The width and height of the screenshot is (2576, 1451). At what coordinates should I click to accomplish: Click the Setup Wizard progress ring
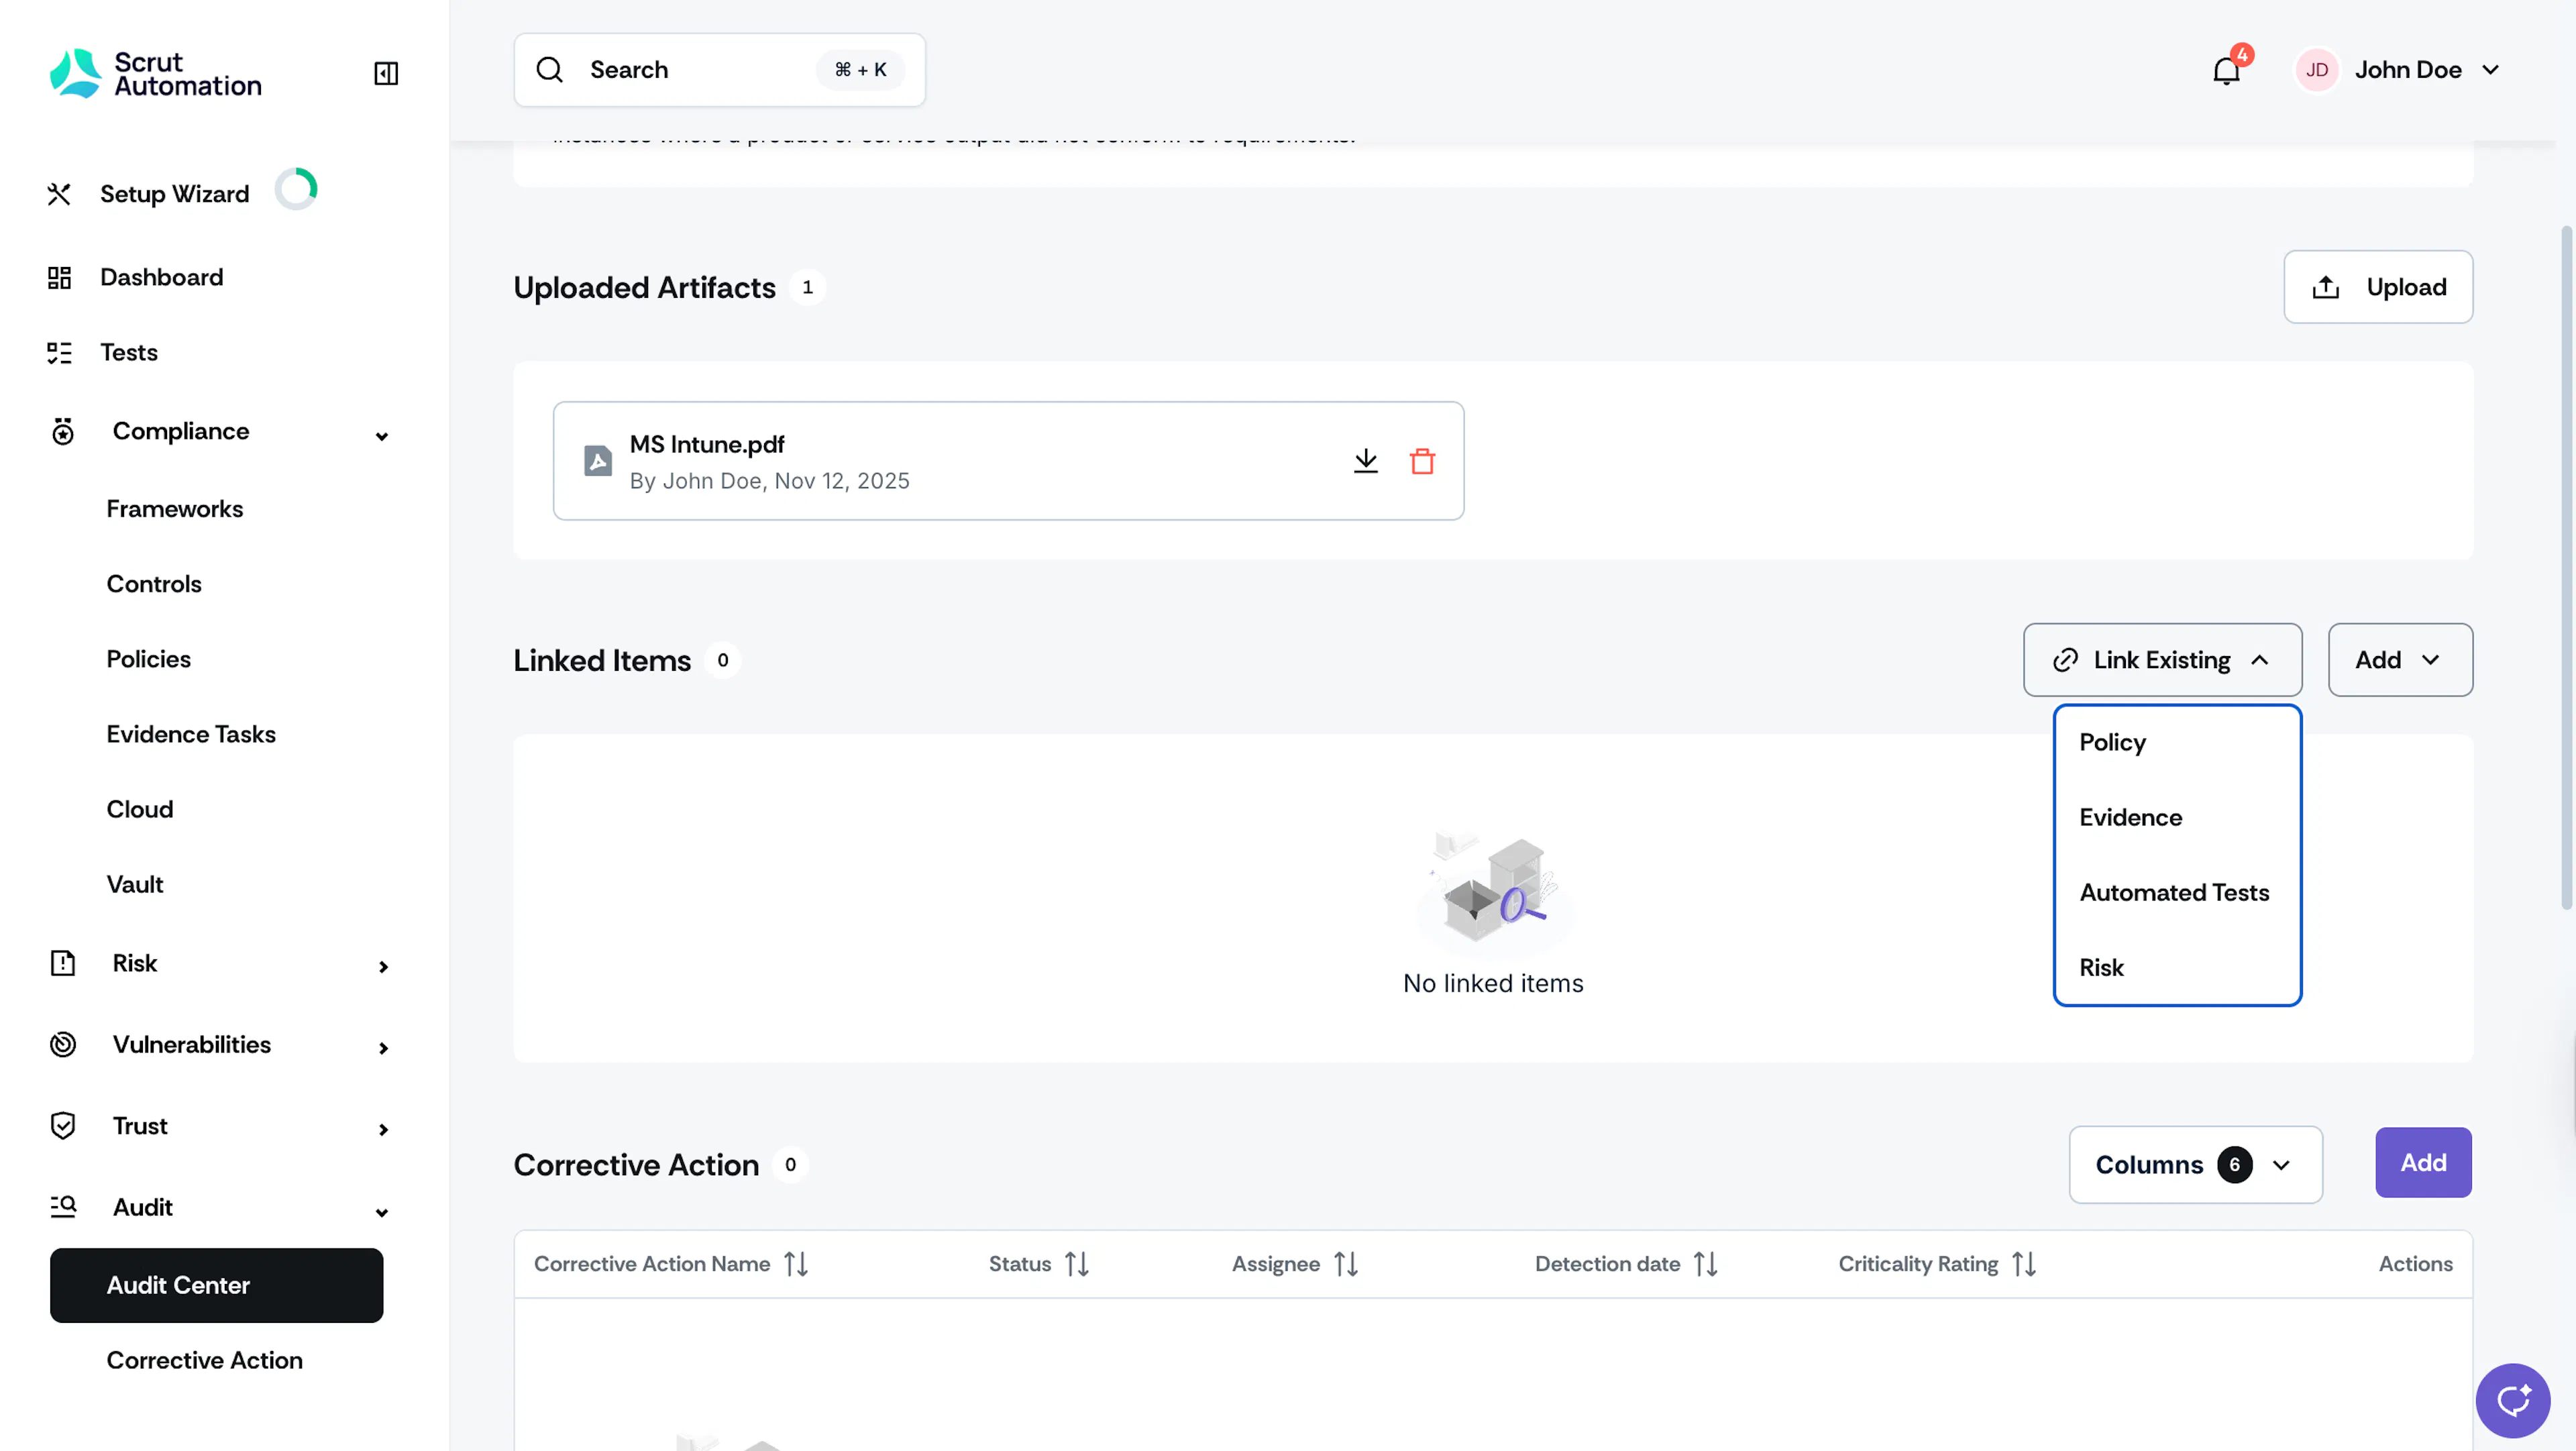coord(296,189)
